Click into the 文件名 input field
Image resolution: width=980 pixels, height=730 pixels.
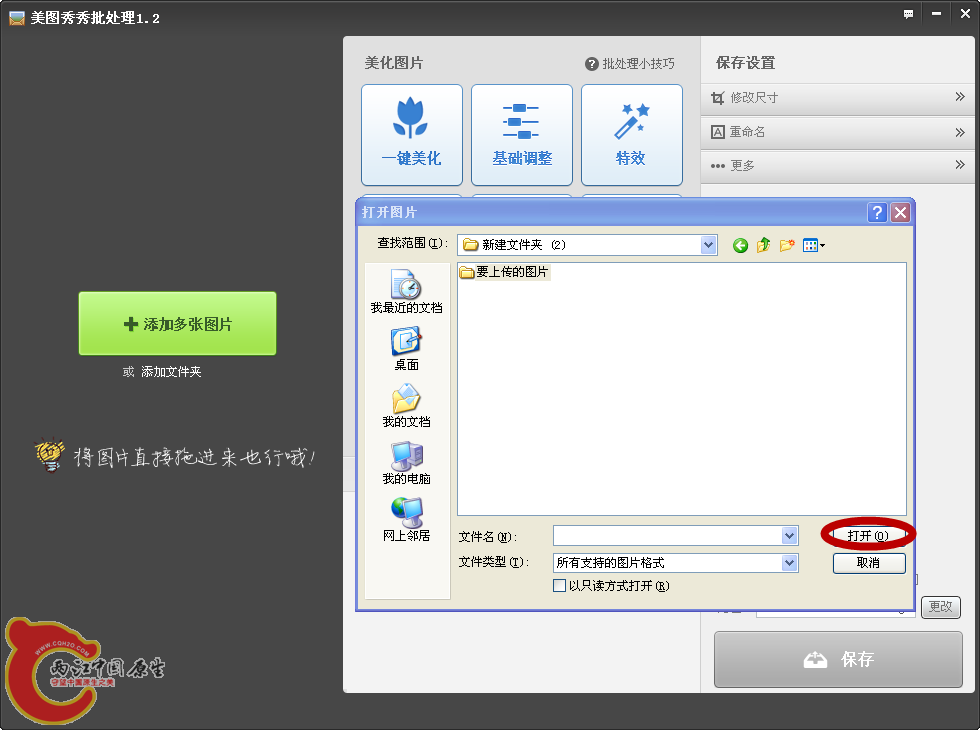[668, 536]
